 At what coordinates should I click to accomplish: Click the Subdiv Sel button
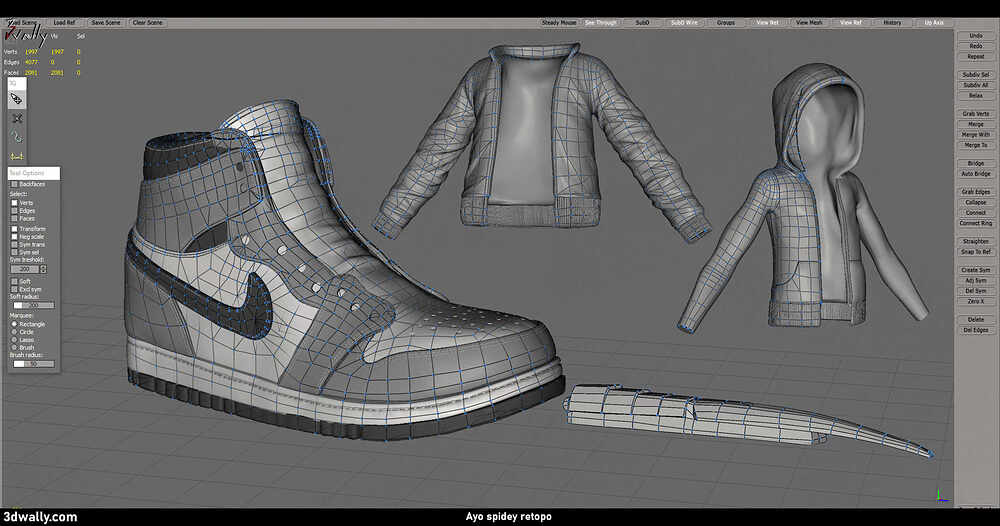click(x=976, y=75)
